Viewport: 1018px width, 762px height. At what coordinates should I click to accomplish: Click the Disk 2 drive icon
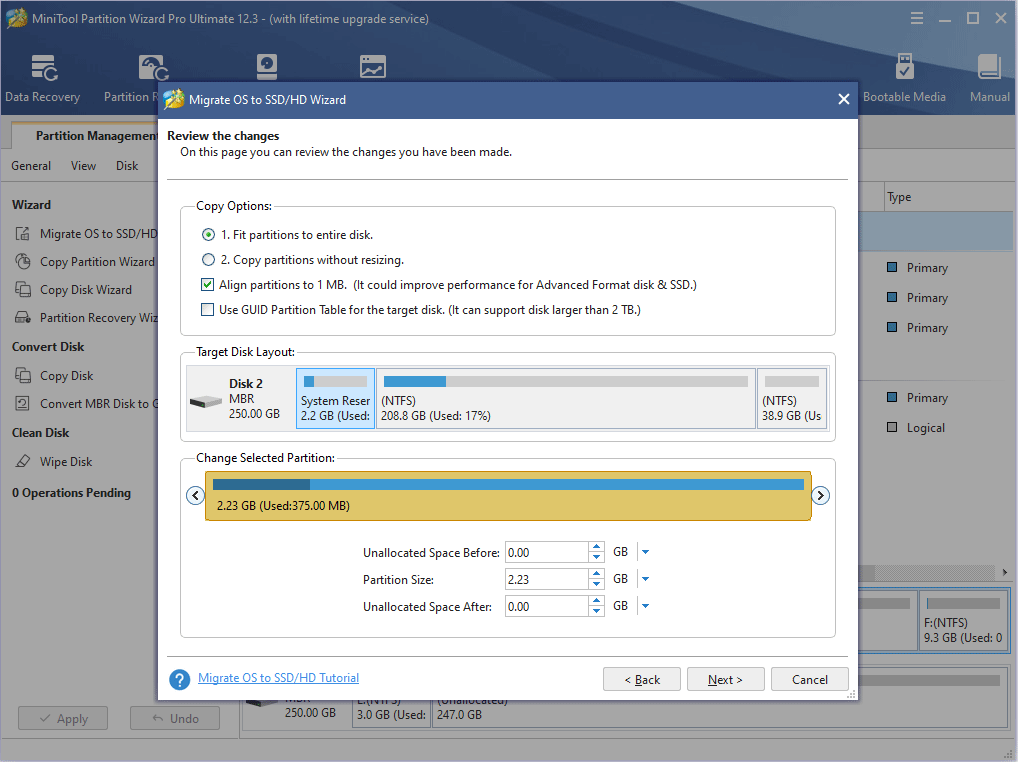point(206,402)
